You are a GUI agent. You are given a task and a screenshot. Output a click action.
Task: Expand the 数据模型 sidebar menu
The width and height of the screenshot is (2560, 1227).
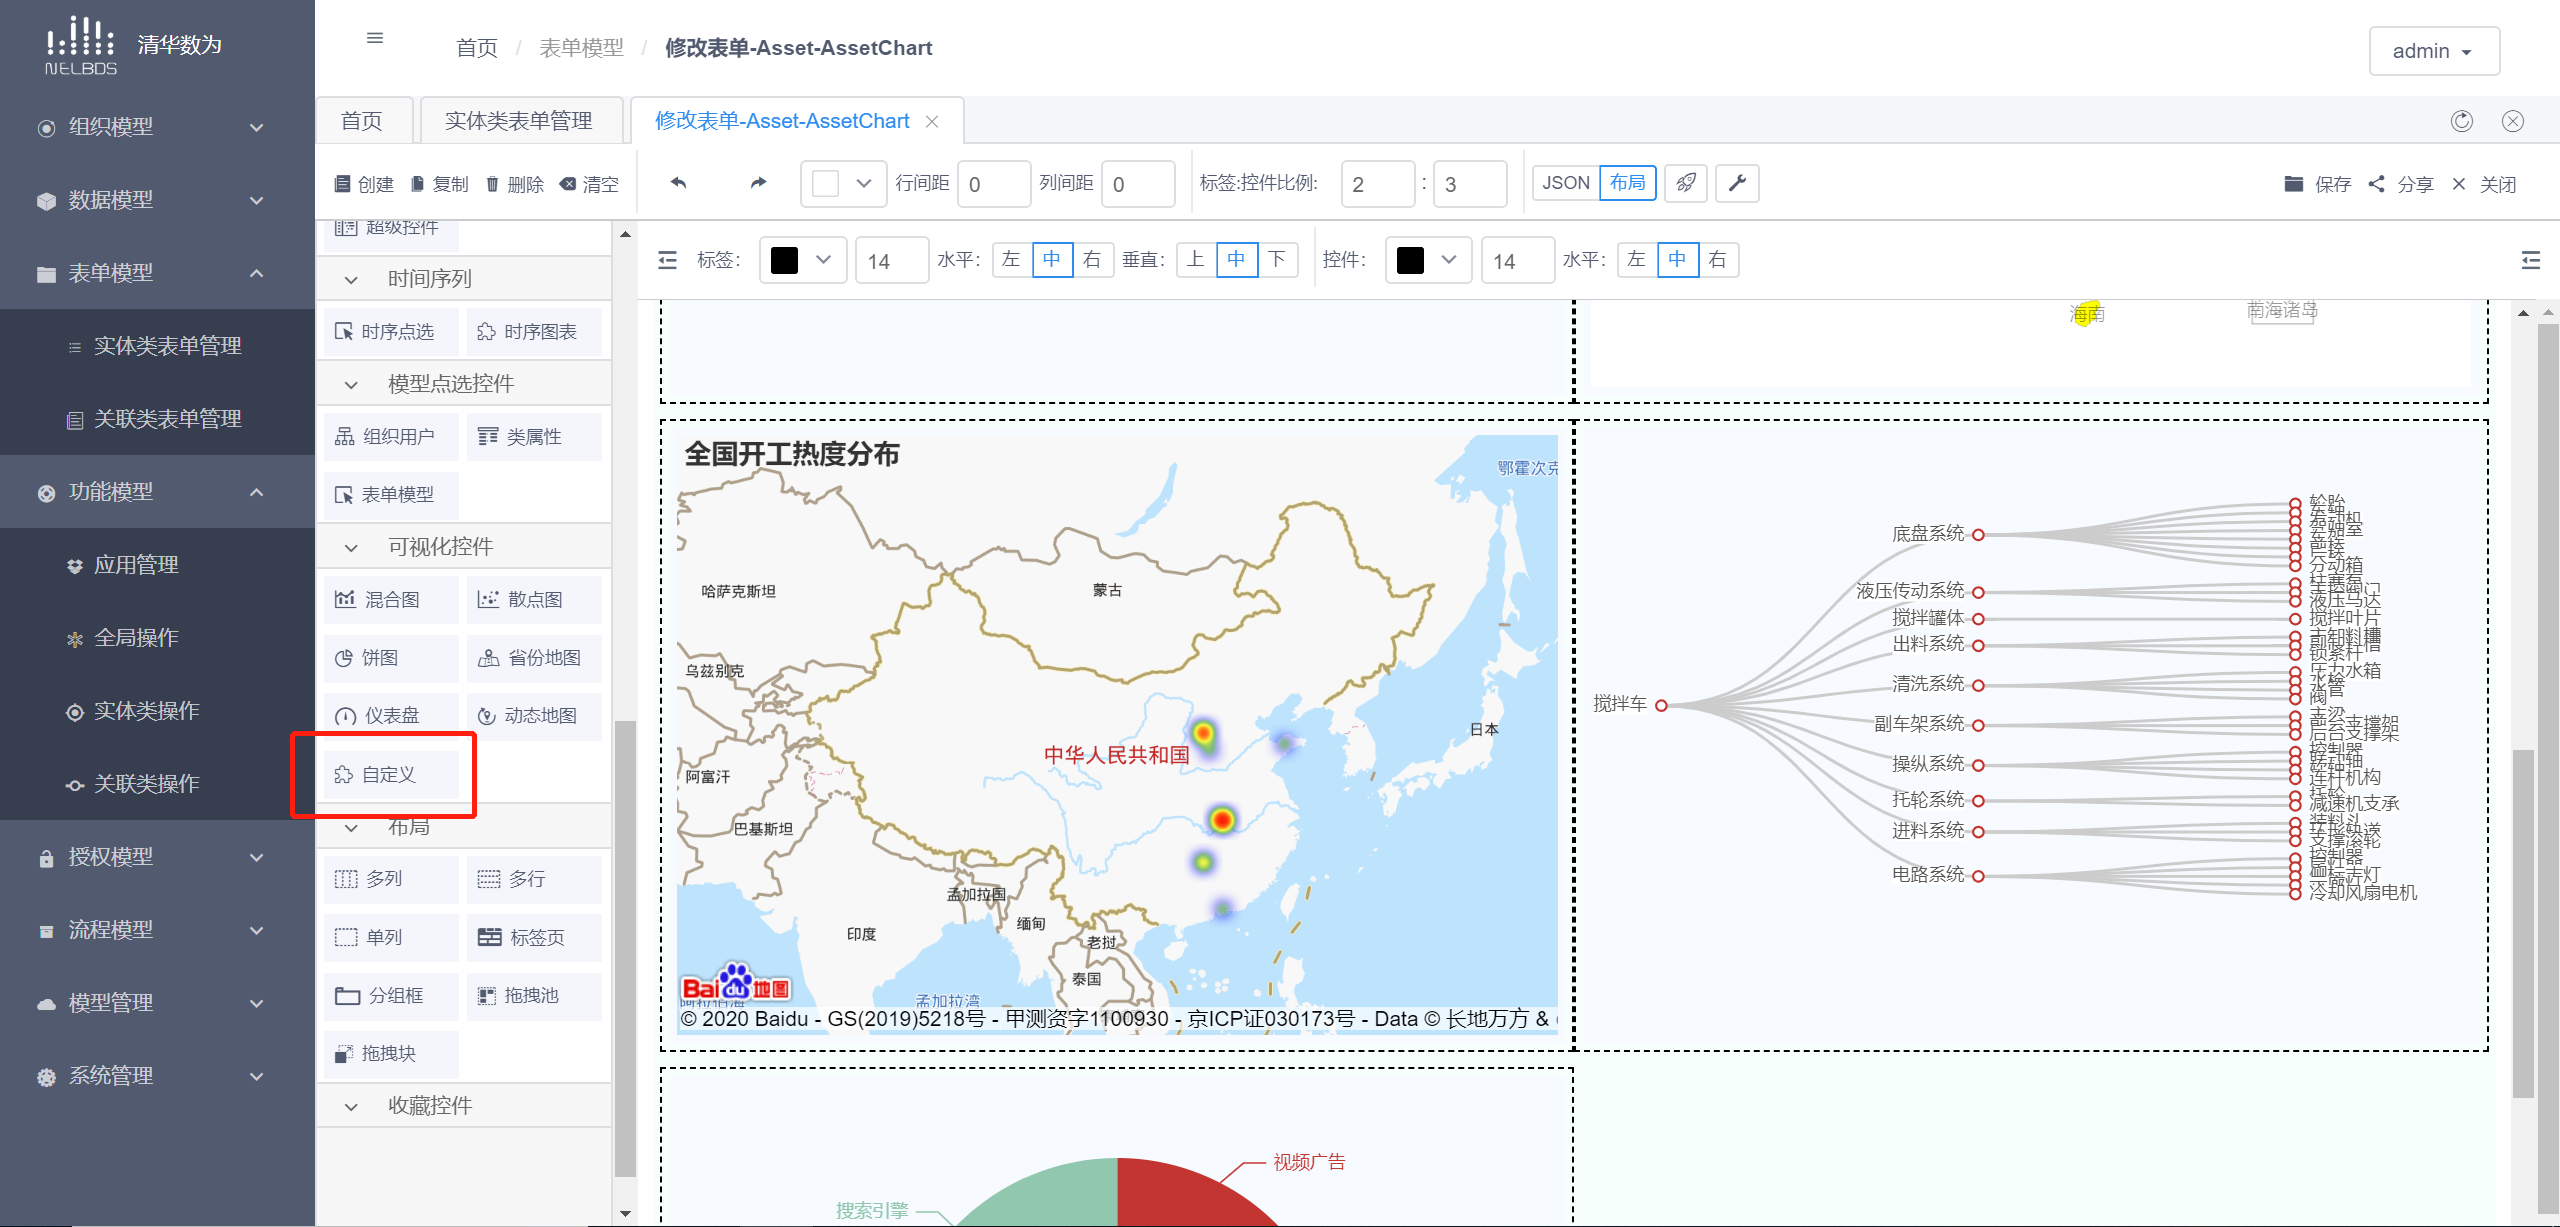[x=157, y=200]
